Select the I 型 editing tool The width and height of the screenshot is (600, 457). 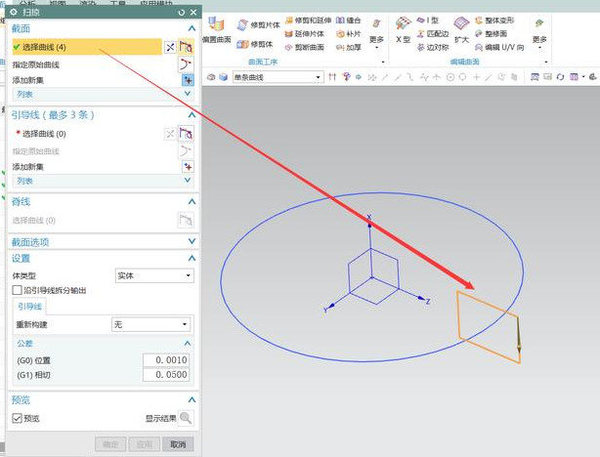pyautogui.click(x=428, y=20)
